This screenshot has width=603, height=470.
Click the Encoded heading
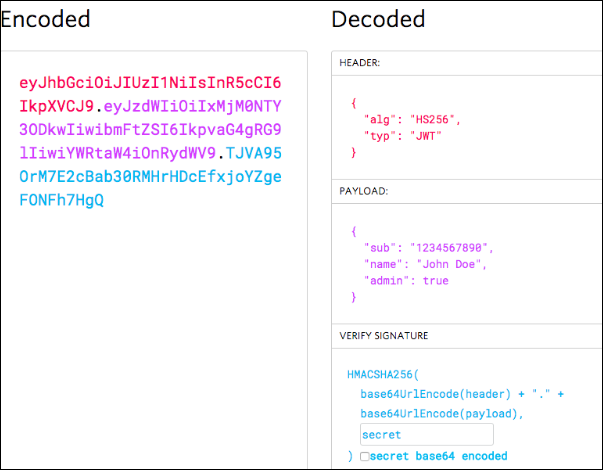pyautogui.click(x=45, y=19)
